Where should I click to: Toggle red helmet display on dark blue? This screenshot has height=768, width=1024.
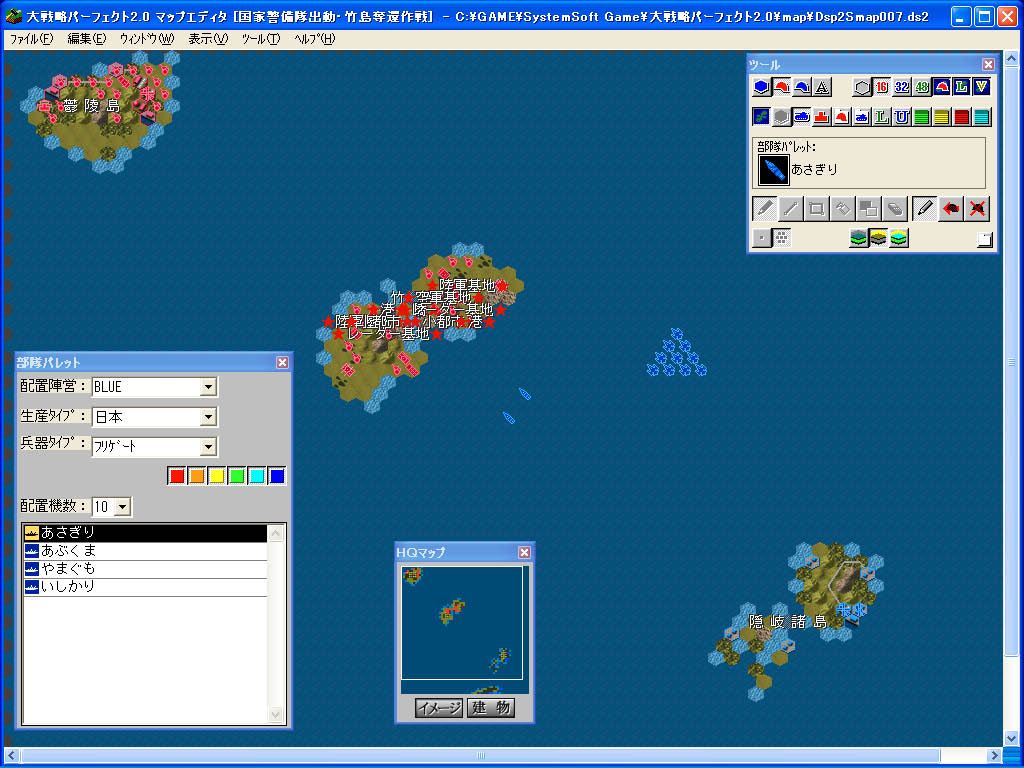pos(942,87)
